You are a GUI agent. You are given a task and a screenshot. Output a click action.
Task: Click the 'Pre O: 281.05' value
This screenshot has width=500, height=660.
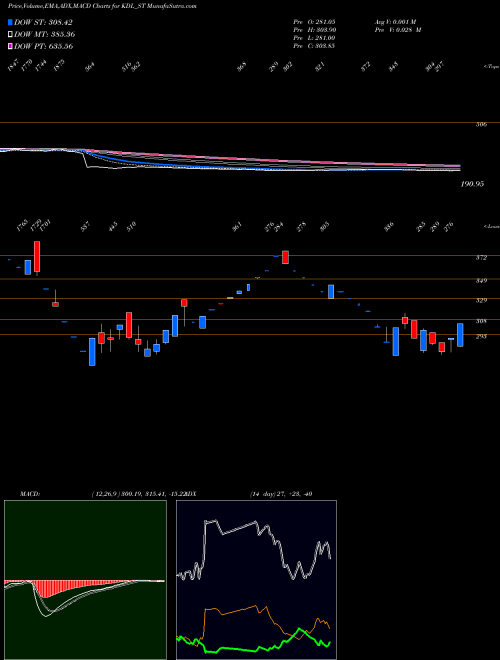point(314,21)
